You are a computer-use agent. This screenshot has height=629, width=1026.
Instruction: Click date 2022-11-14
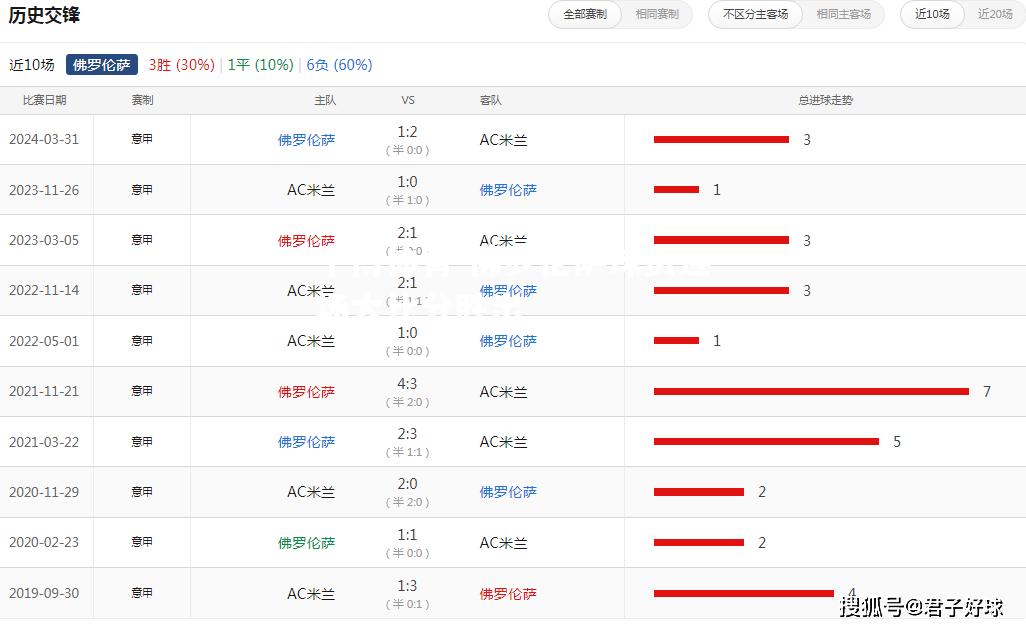(44, 290)
